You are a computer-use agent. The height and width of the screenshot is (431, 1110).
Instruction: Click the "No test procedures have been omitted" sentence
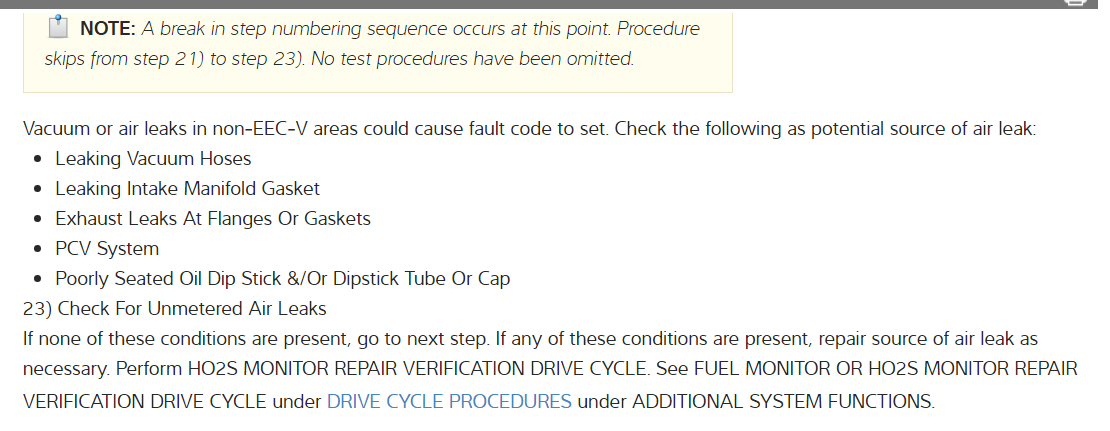point(472,58)
